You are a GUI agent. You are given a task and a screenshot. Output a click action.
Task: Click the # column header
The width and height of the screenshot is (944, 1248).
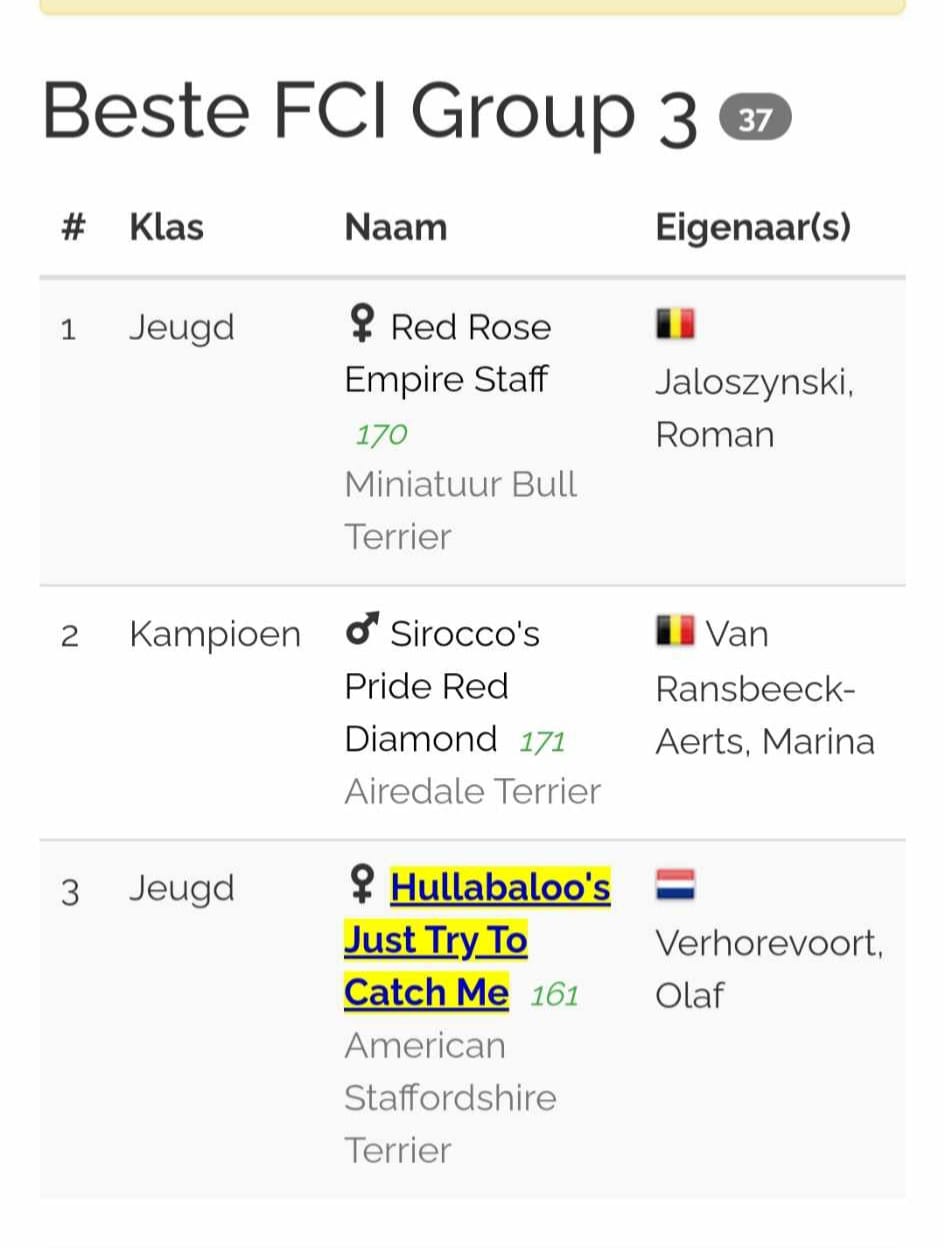(x=72, y=227)
